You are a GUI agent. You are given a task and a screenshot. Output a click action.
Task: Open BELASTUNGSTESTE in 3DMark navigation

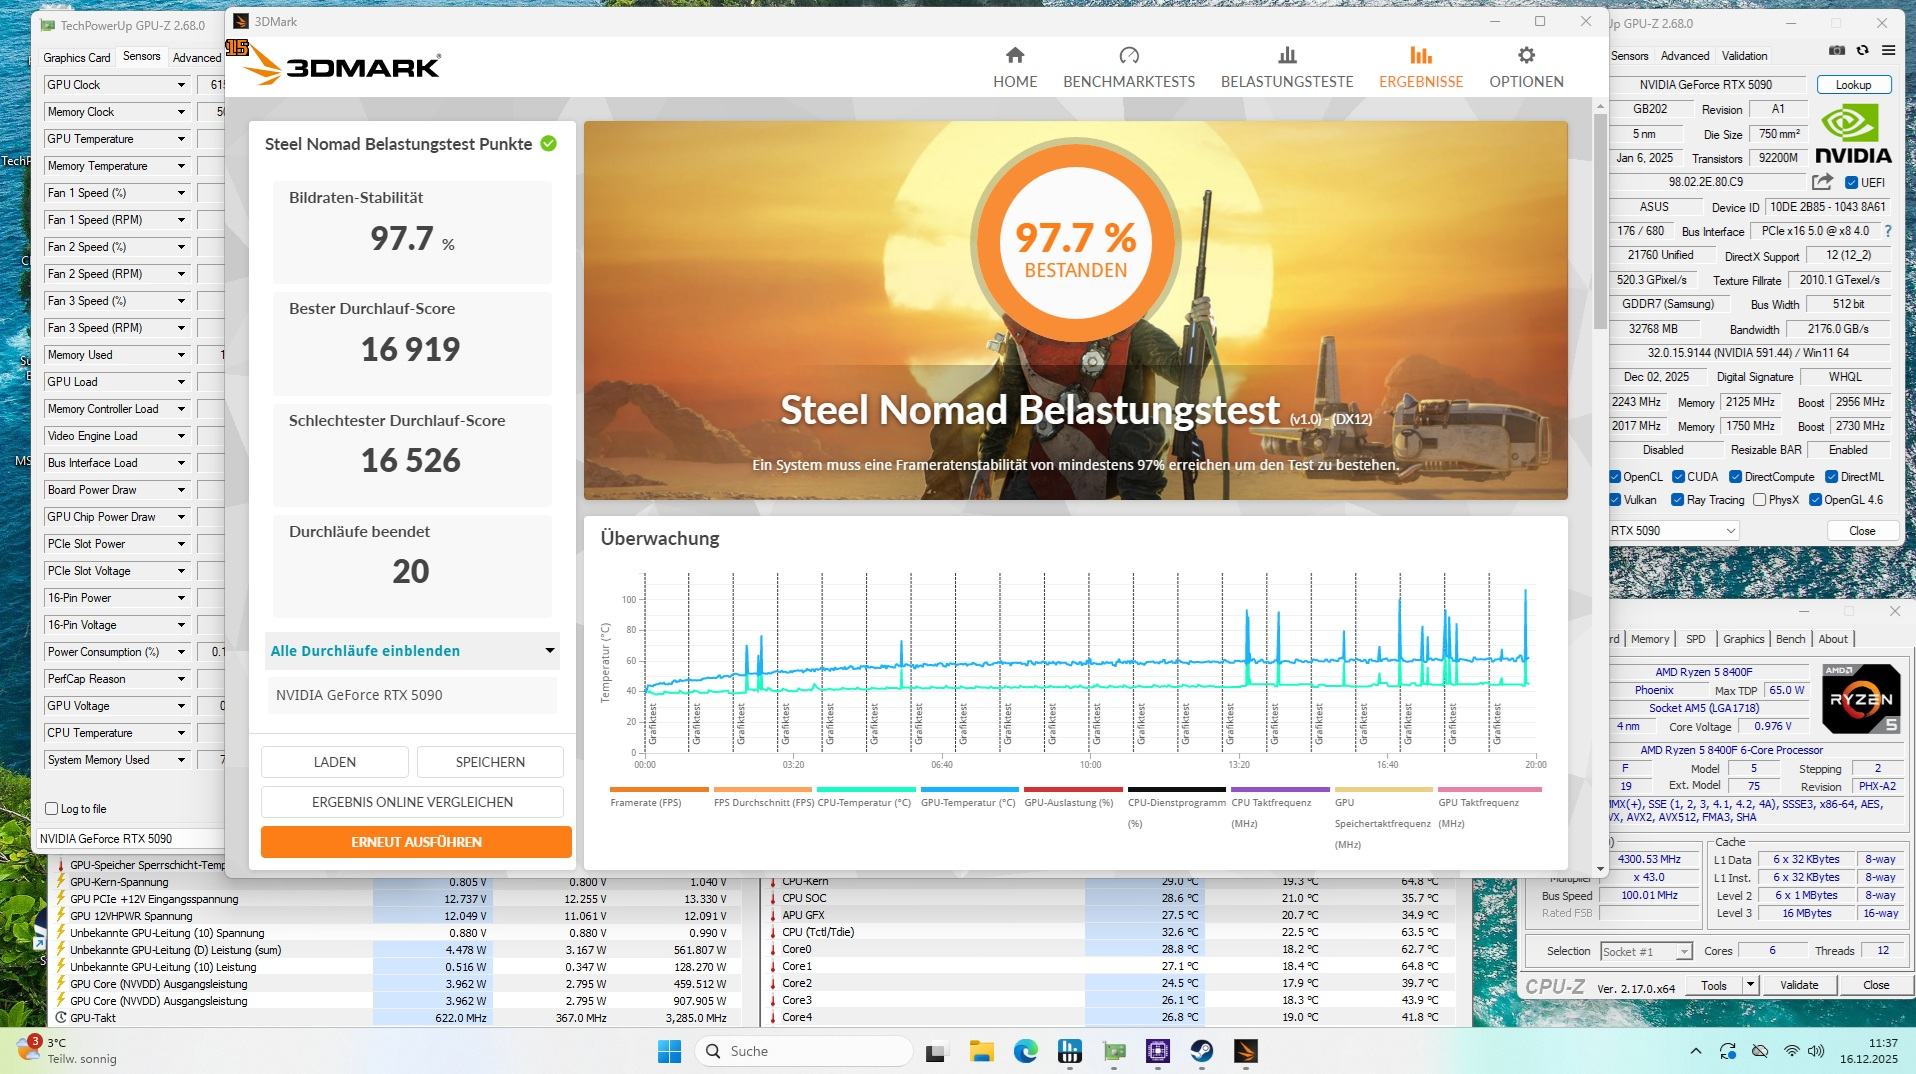pos(1287,67)
